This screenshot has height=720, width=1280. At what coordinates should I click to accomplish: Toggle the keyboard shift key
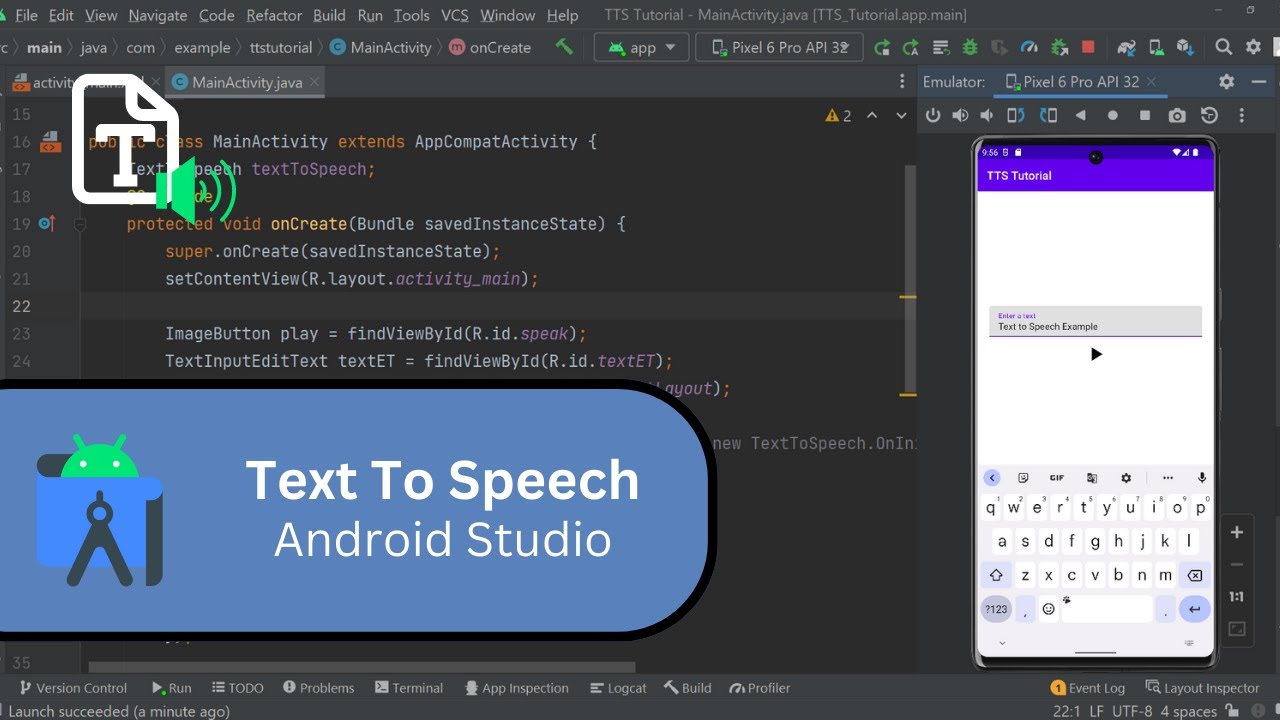[996, 575]
